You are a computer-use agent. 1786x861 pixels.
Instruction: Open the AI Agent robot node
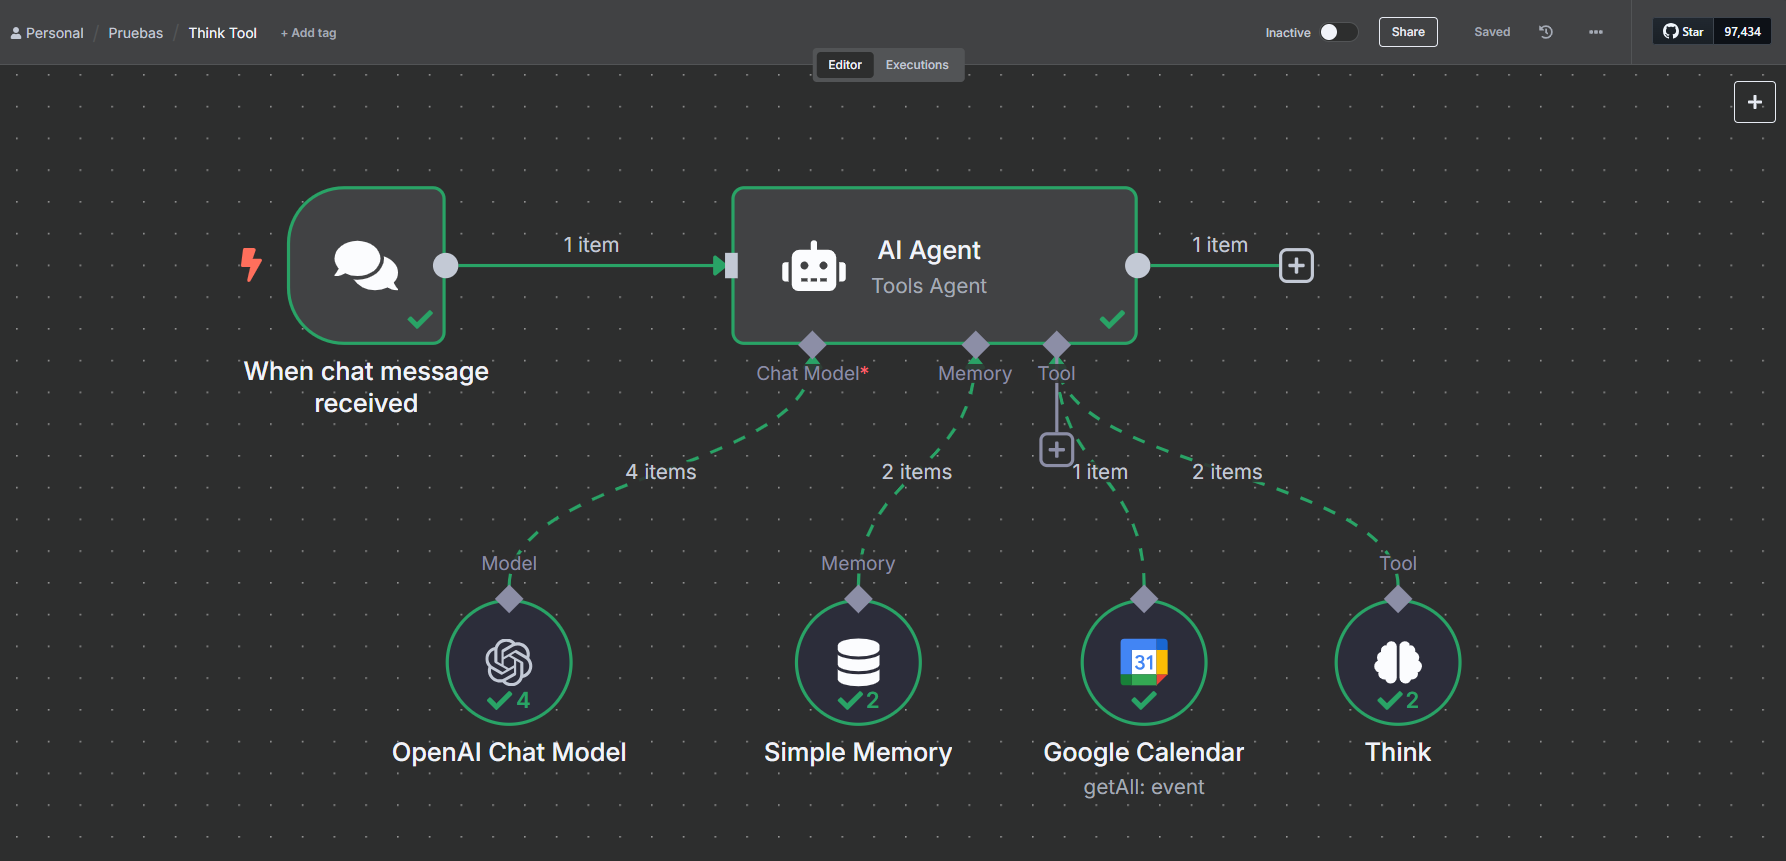934,266
